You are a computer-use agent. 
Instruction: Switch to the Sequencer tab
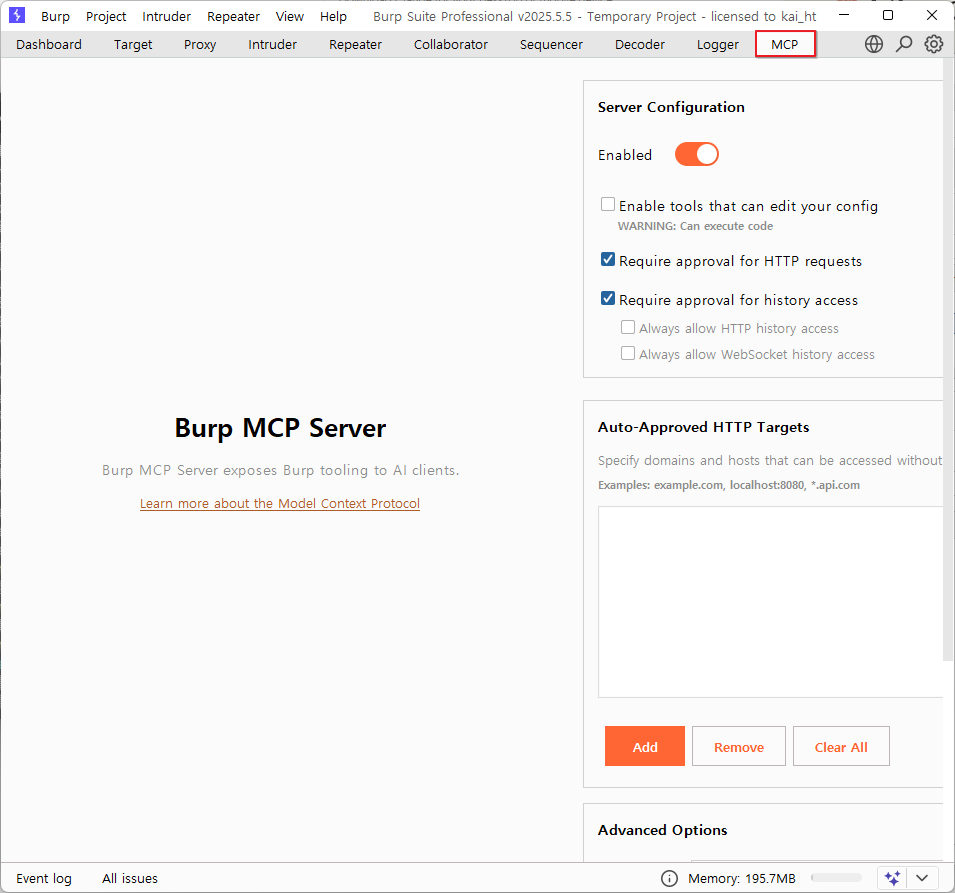[551, 44]
